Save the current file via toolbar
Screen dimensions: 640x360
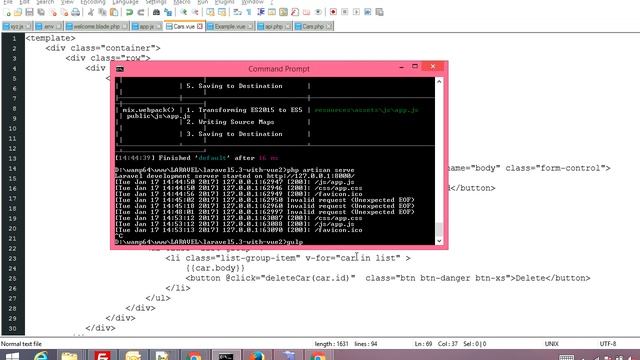pyautogui.click(x=29, y=12)
